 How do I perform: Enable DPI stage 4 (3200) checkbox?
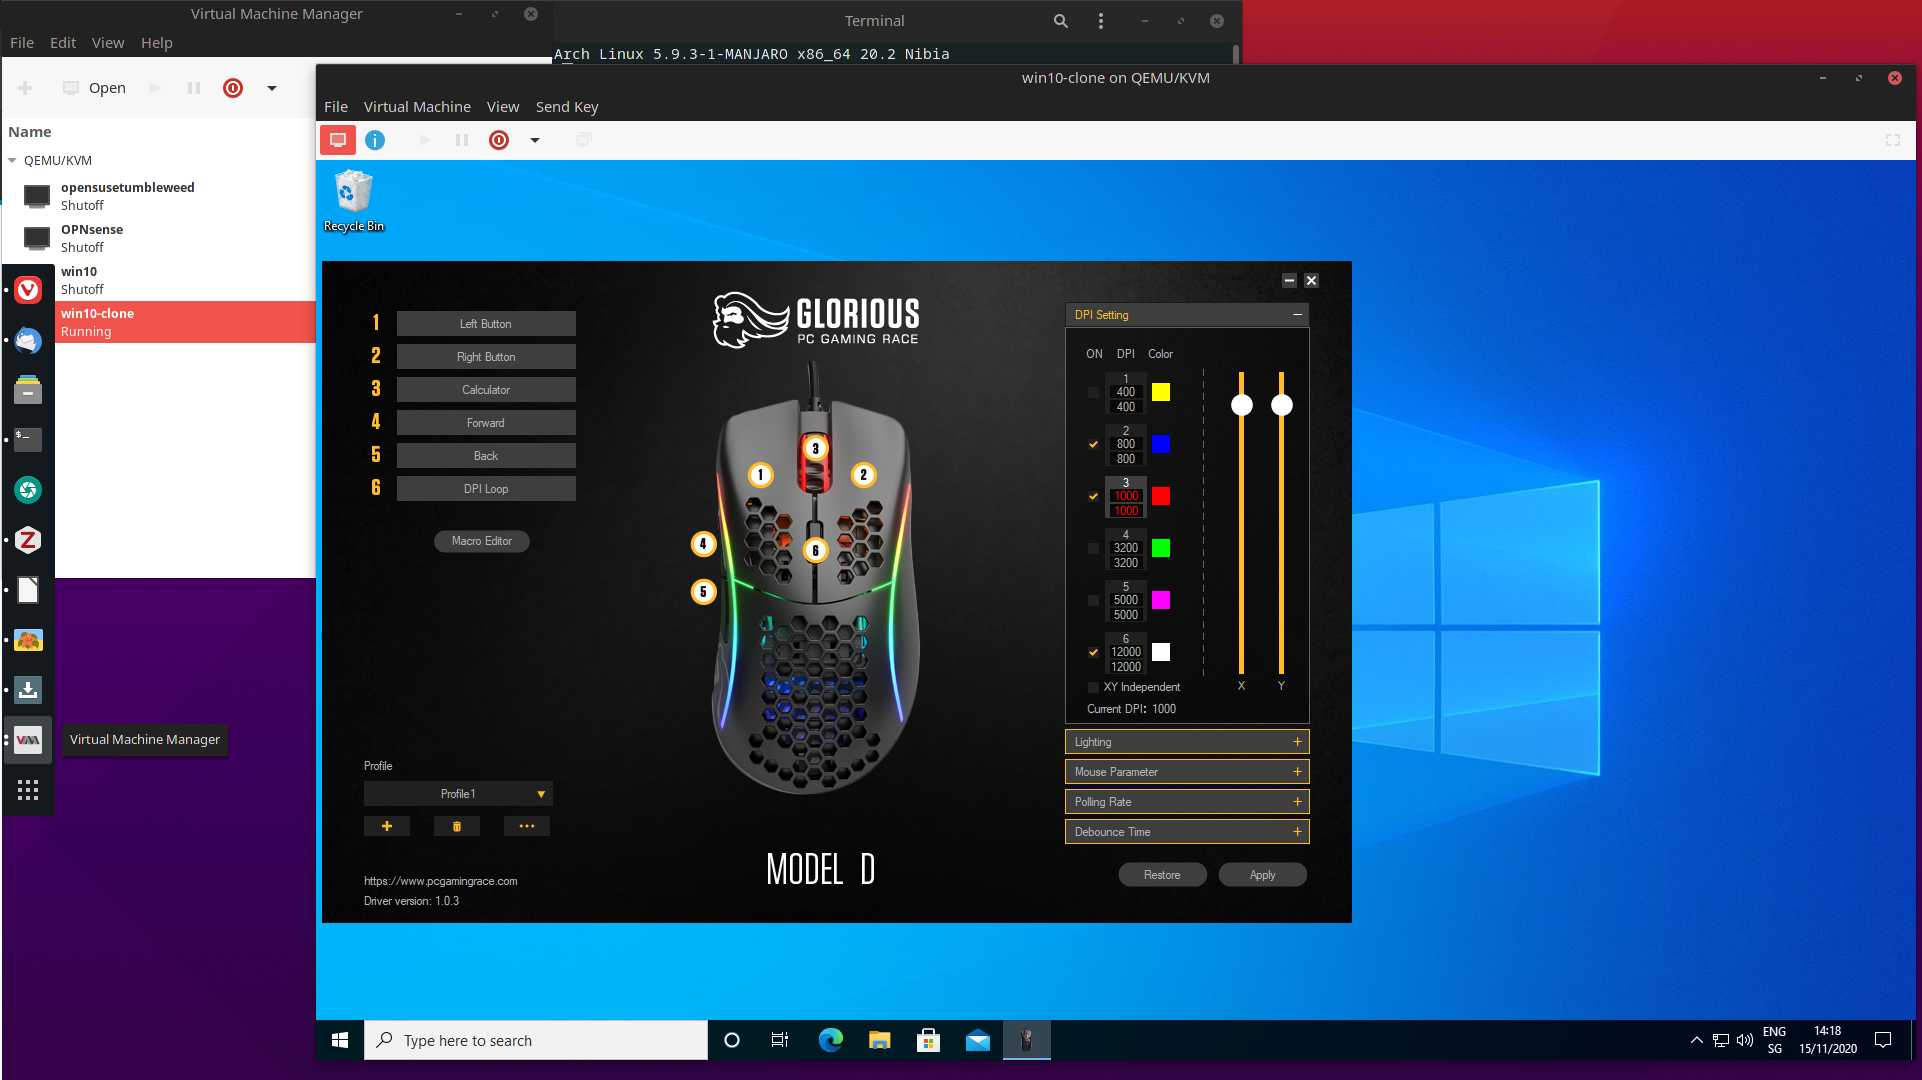[1093, 548]
